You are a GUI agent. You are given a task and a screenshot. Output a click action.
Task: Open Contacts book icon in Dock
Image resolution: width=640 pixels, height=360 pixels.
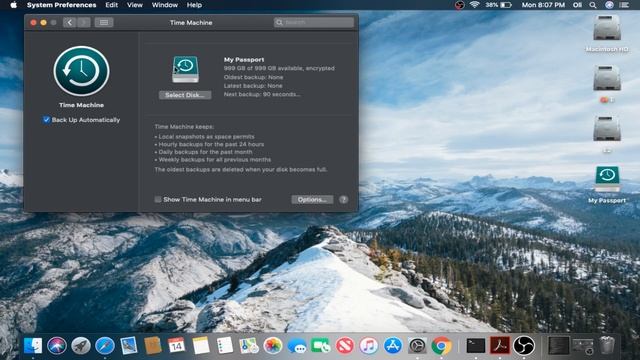coord(153,346)
